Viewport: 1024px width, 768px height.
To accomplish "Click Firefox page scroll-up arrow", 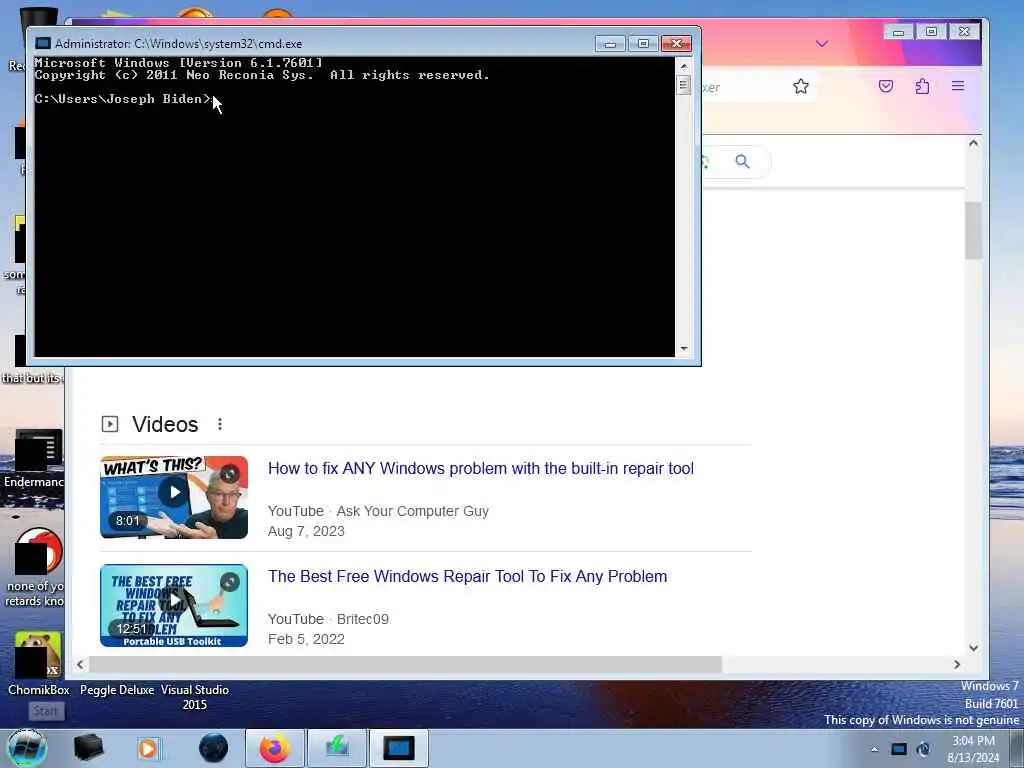I will coord(974,143).
